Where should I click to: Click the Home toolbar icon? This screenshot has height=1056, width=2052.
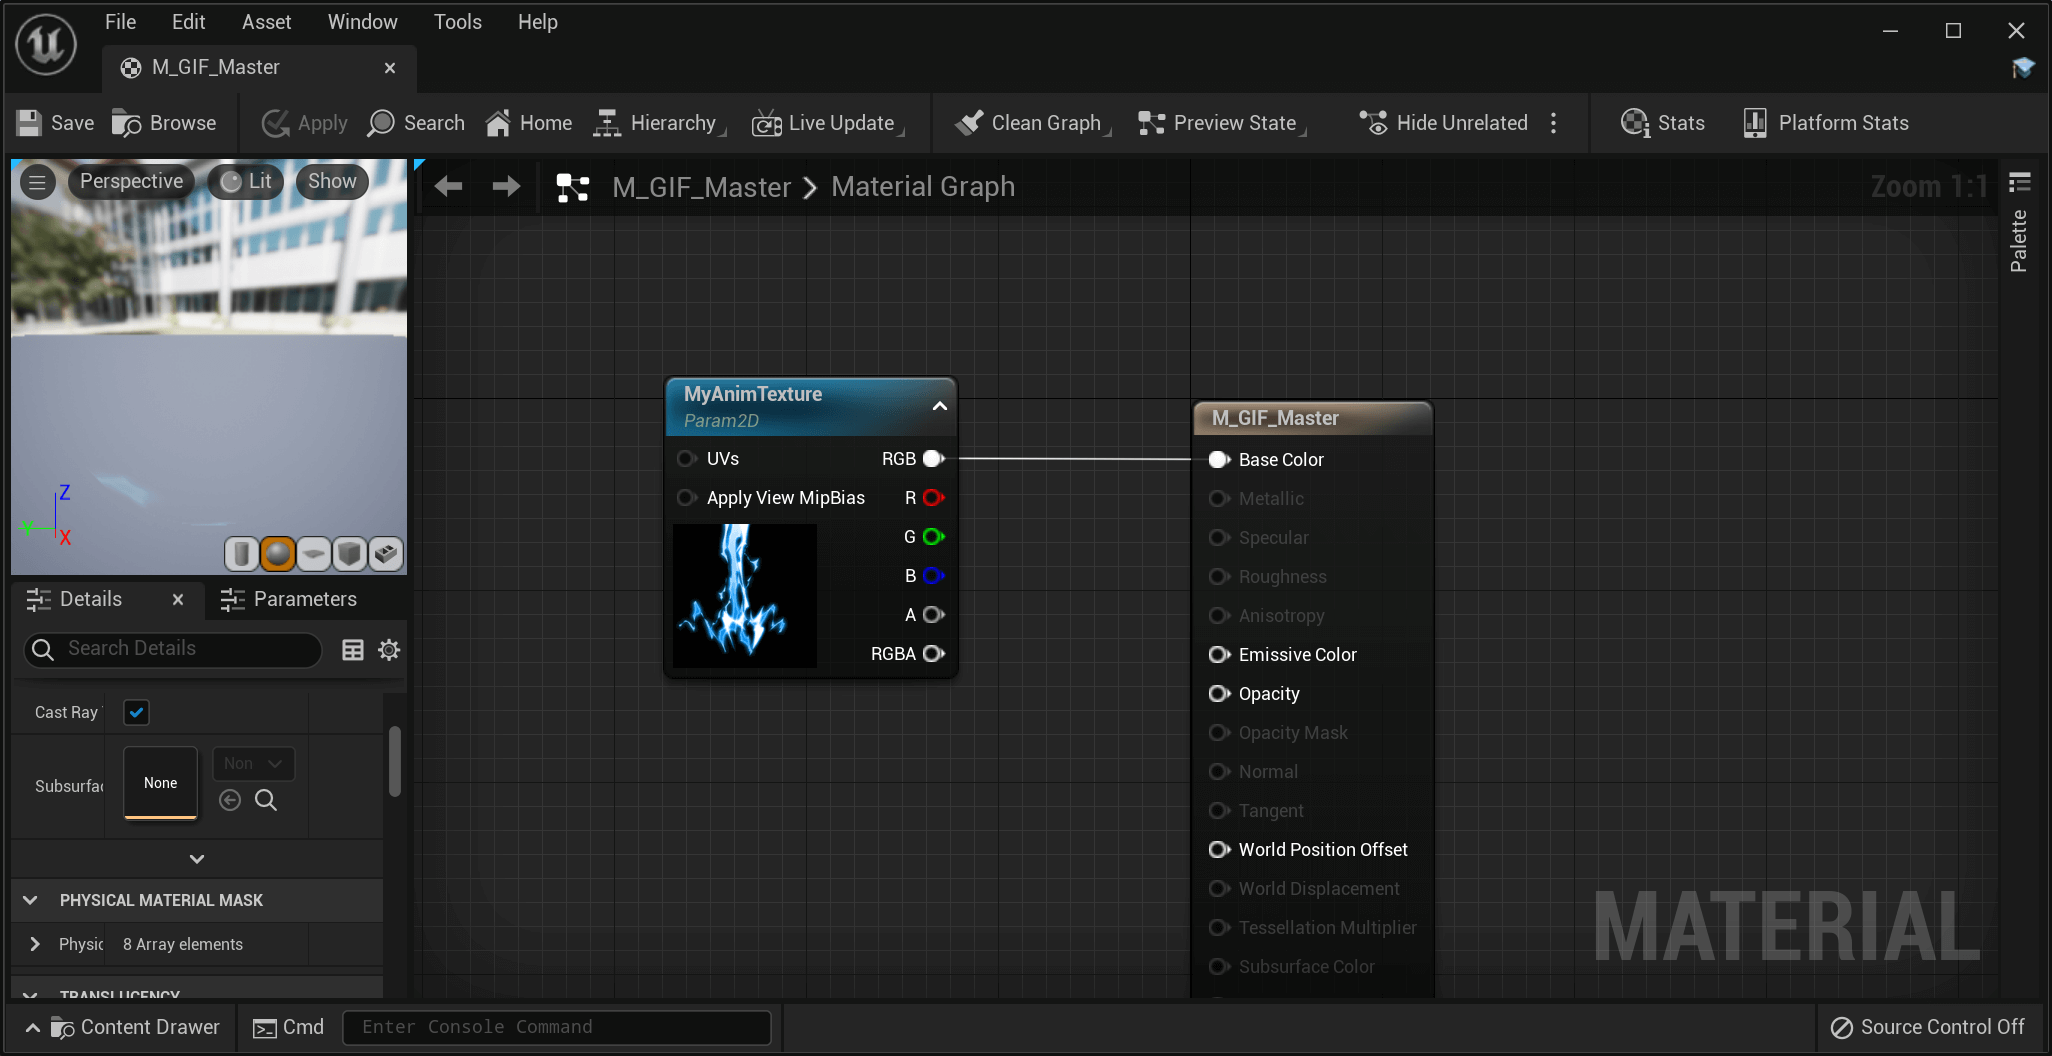pos(498,123)
